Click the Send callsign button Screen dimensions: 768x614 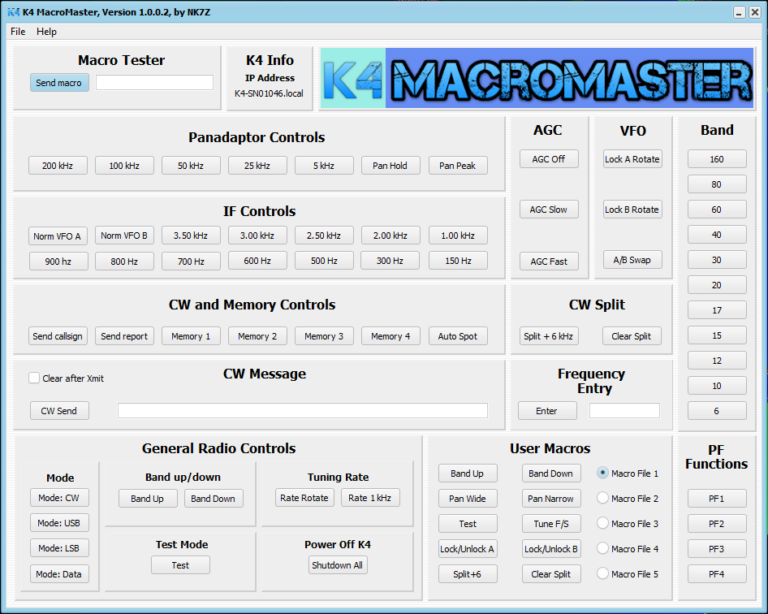coord(57,336)
